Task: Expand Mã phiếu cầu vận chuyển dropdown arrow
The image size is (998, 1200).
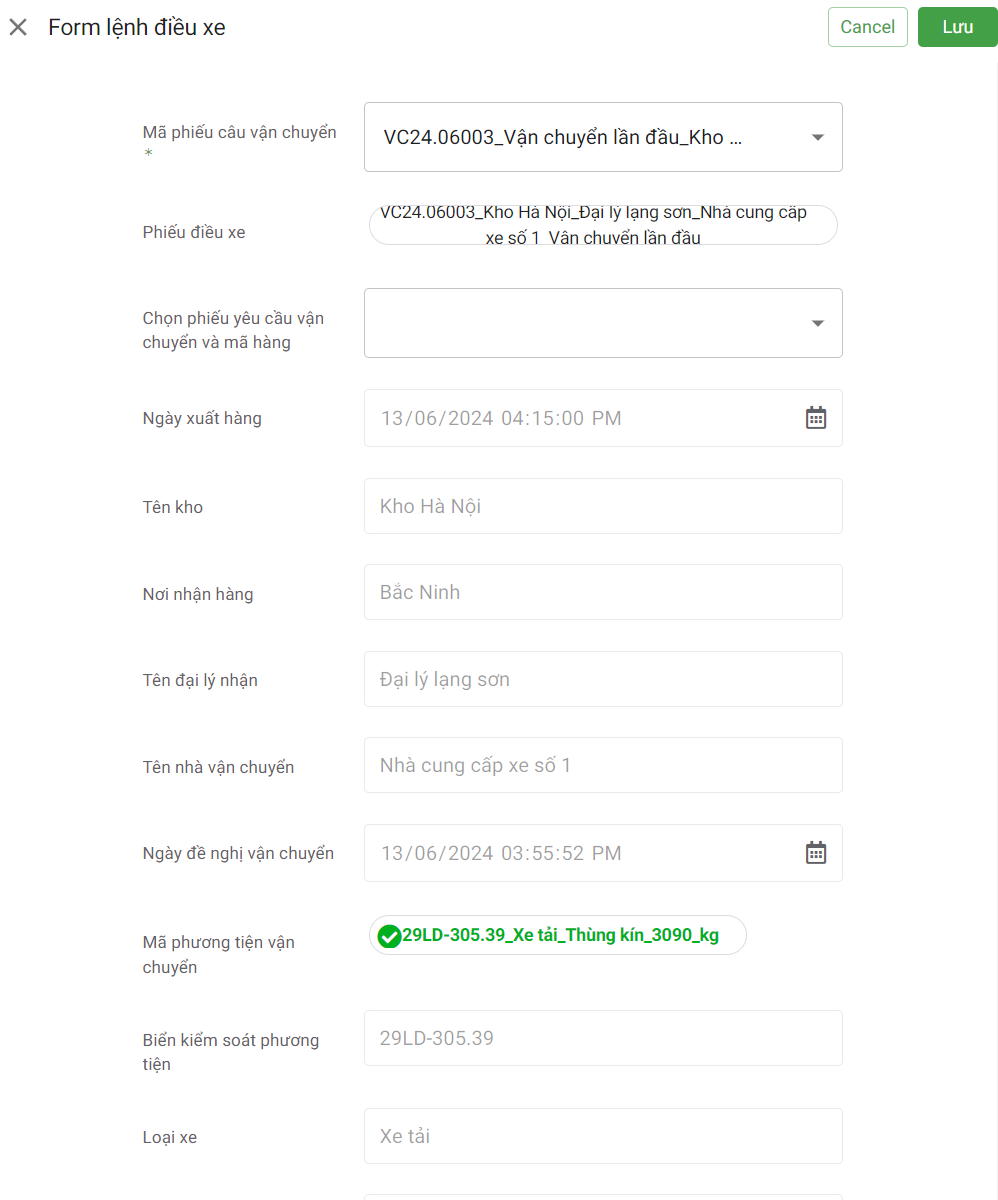Action: coord(817,137)
